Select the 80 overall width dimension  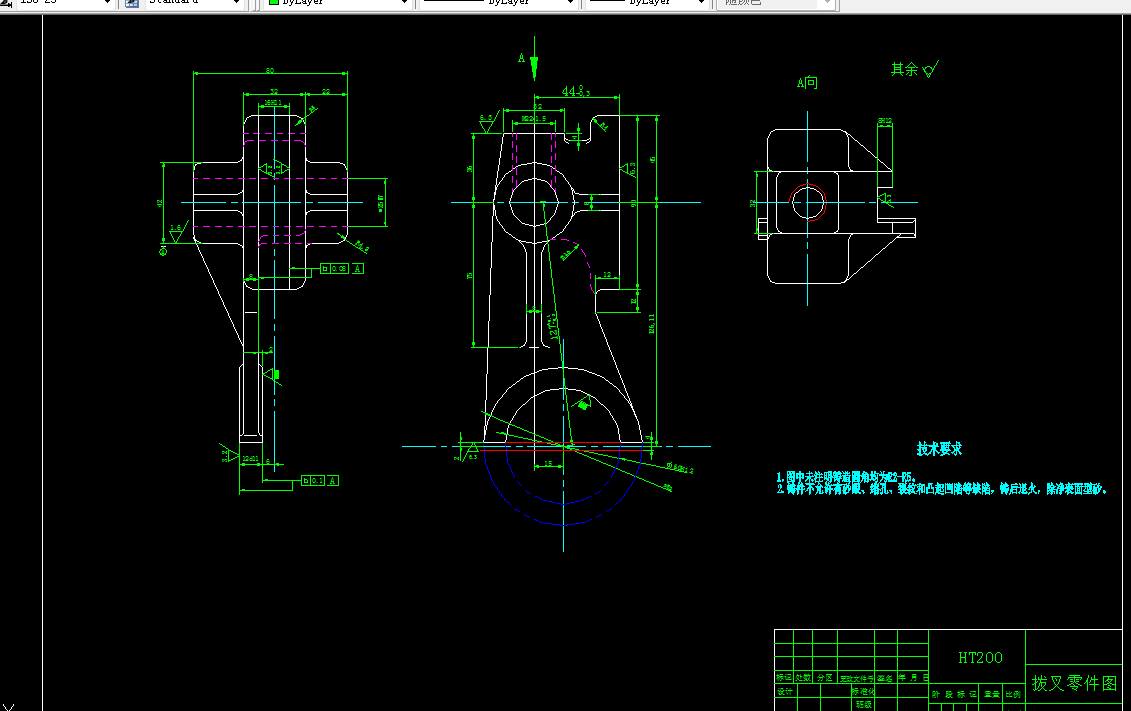pos(270,71)
